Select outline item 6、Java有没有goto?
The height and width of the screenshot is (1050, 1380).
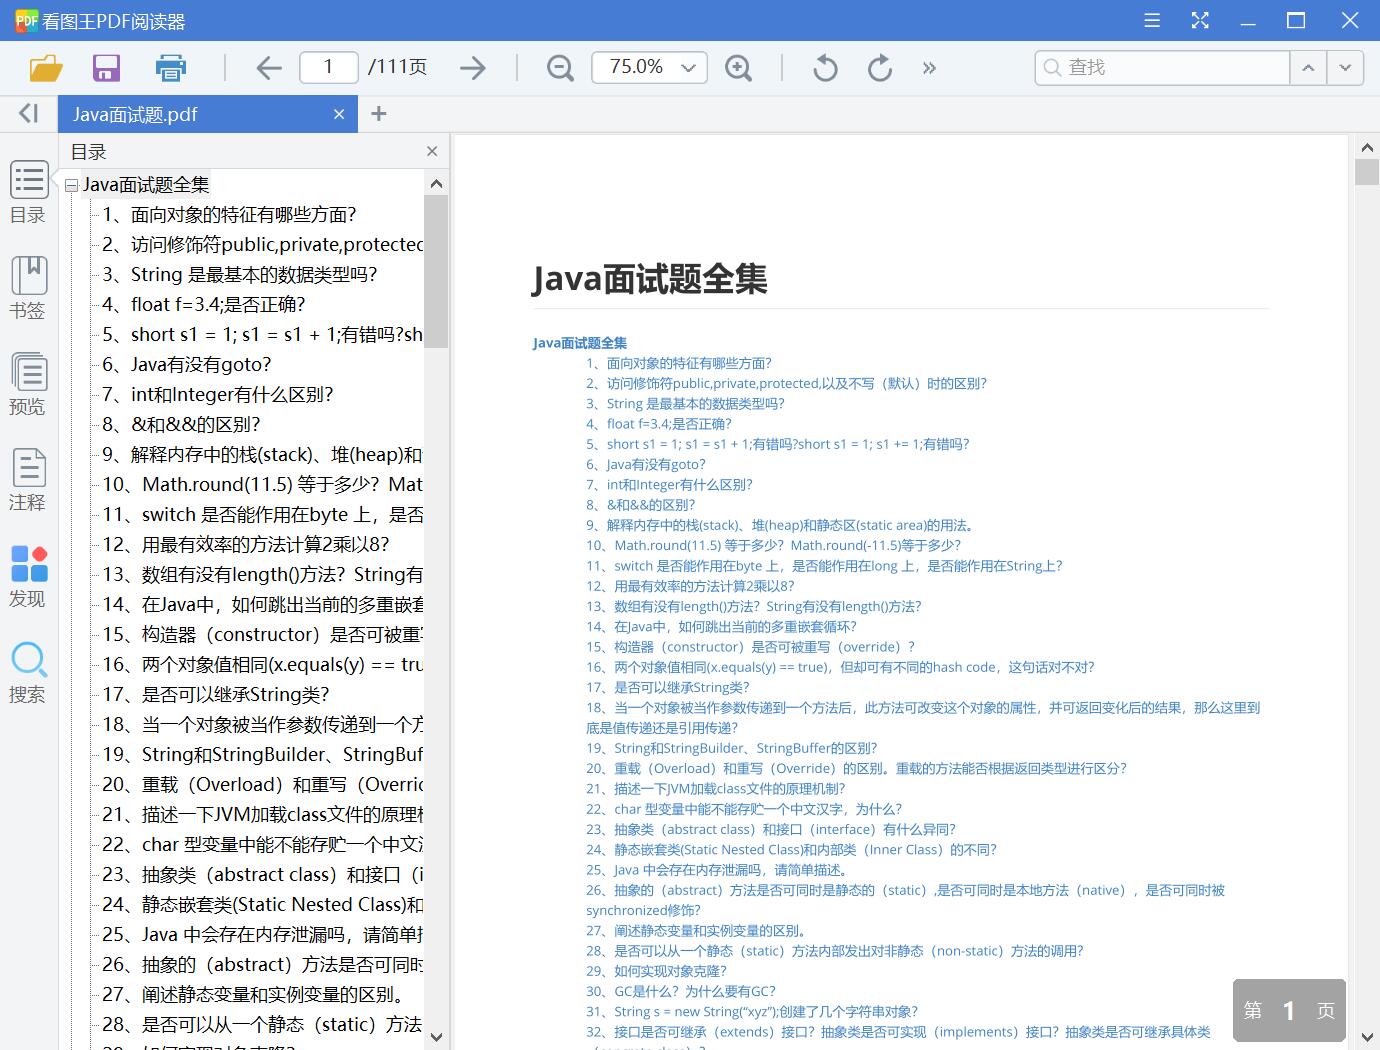187,365
